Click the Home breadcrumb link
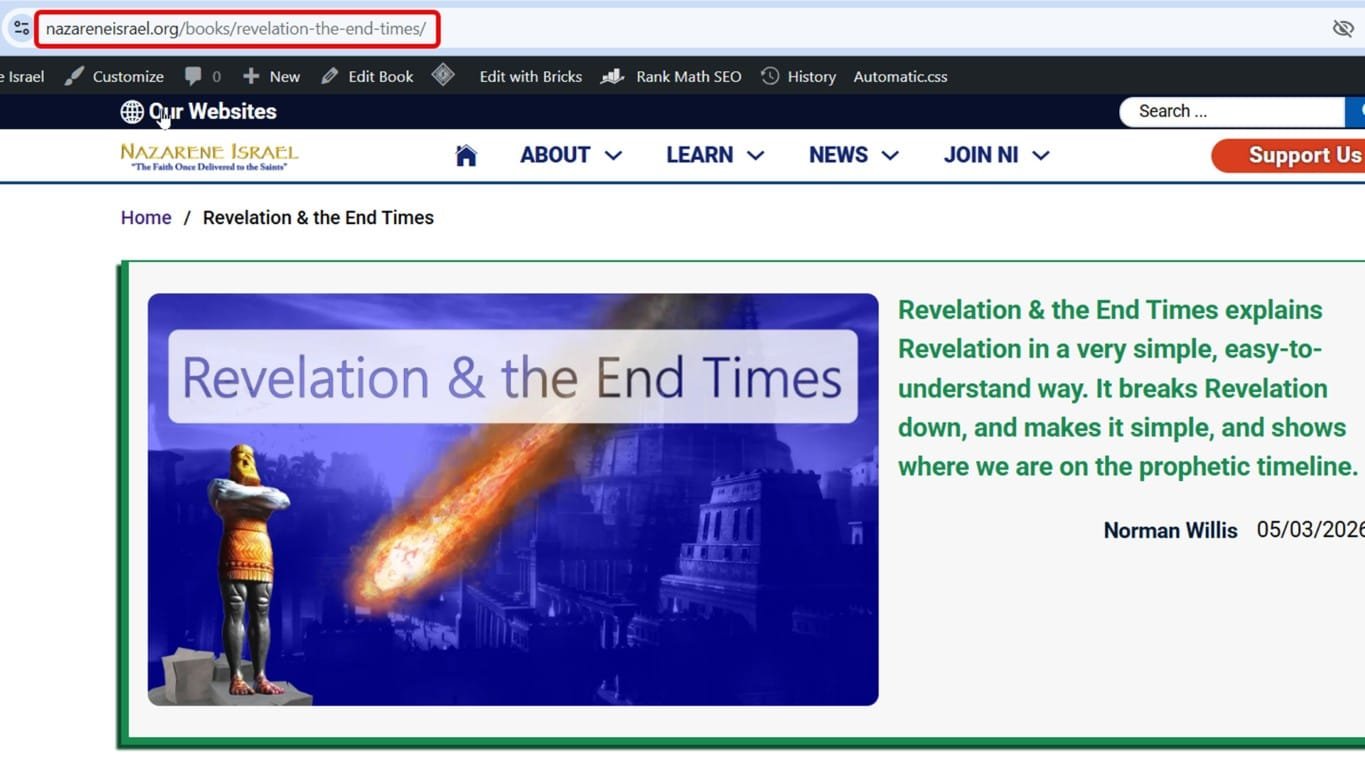The image size is (1365, 768). click(146, 217)
